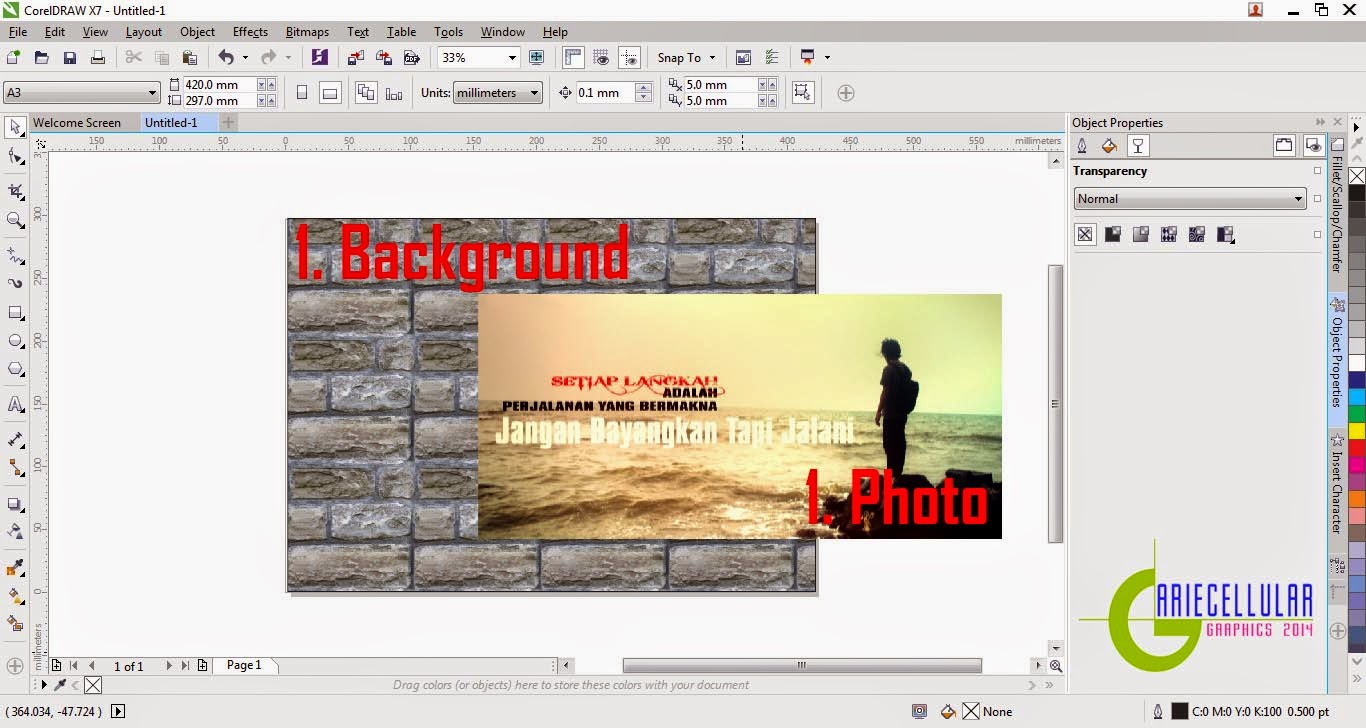Toggle the Transparency tab wineglass icon

point(1137,146)
